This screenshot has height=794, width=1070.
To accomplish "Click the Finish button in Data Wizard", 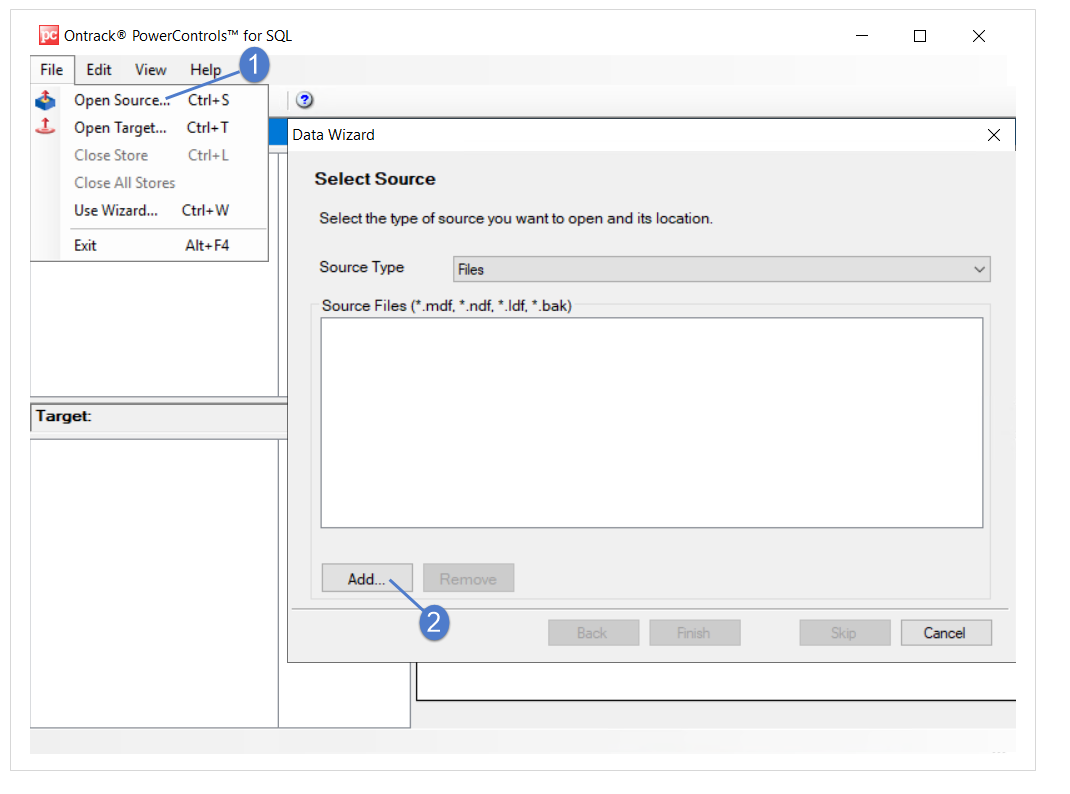I will [695, 633].
